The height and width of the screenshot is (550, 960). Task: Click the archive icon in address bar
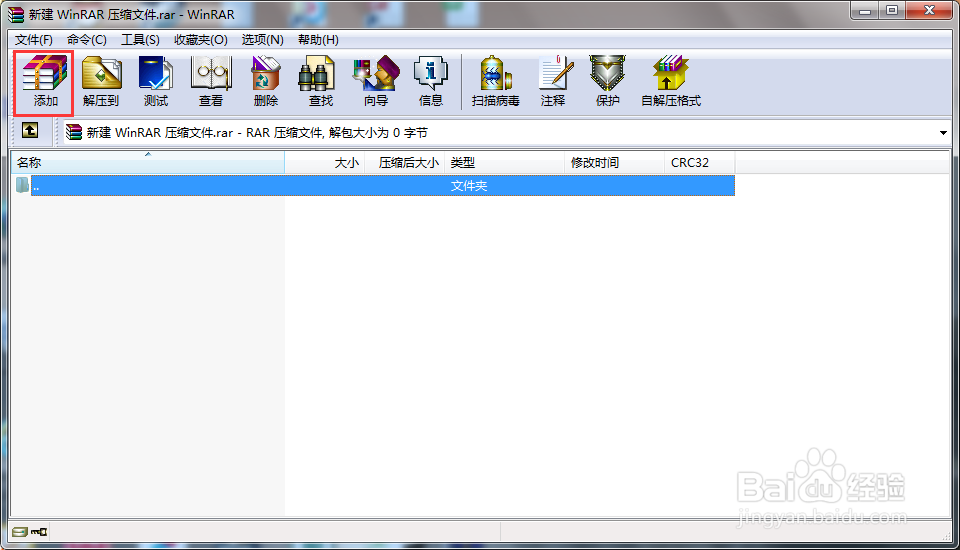tap(73, 132)
